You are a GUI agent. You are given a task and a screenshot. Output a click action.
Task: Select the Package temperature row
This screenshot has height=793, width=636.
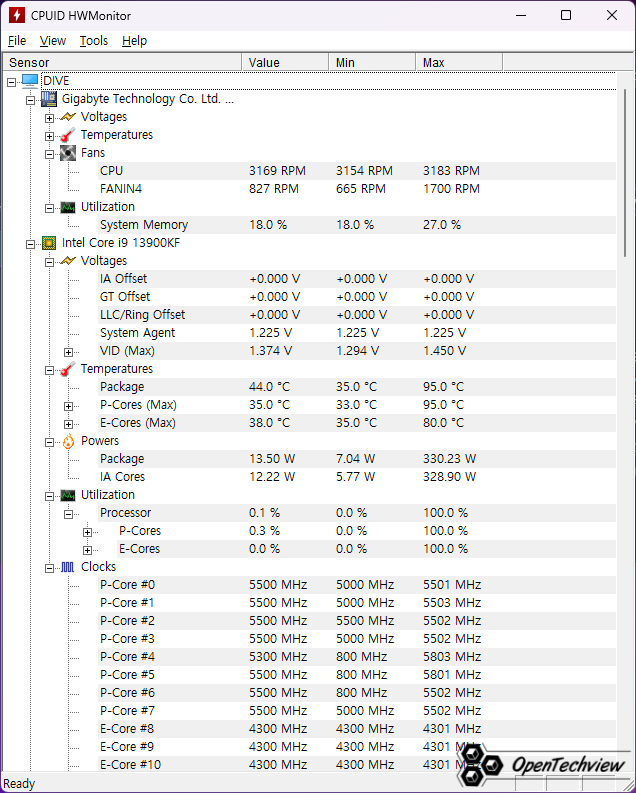[x=357, y=387]
